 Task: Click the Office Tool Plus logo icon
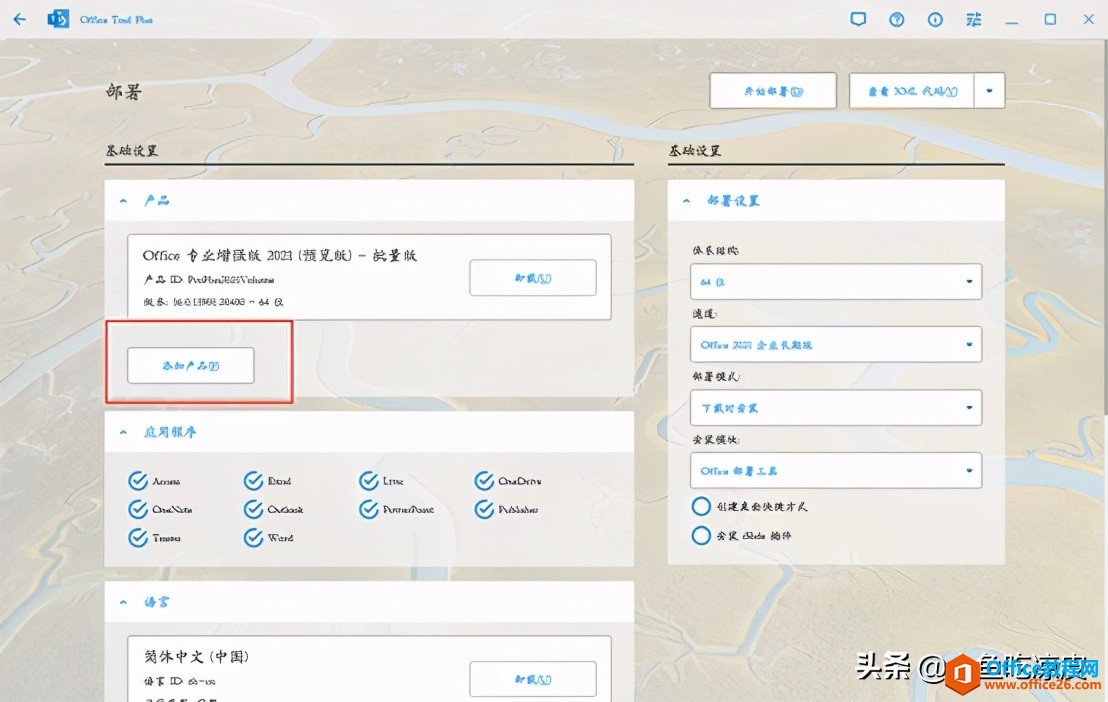(58, 18)
